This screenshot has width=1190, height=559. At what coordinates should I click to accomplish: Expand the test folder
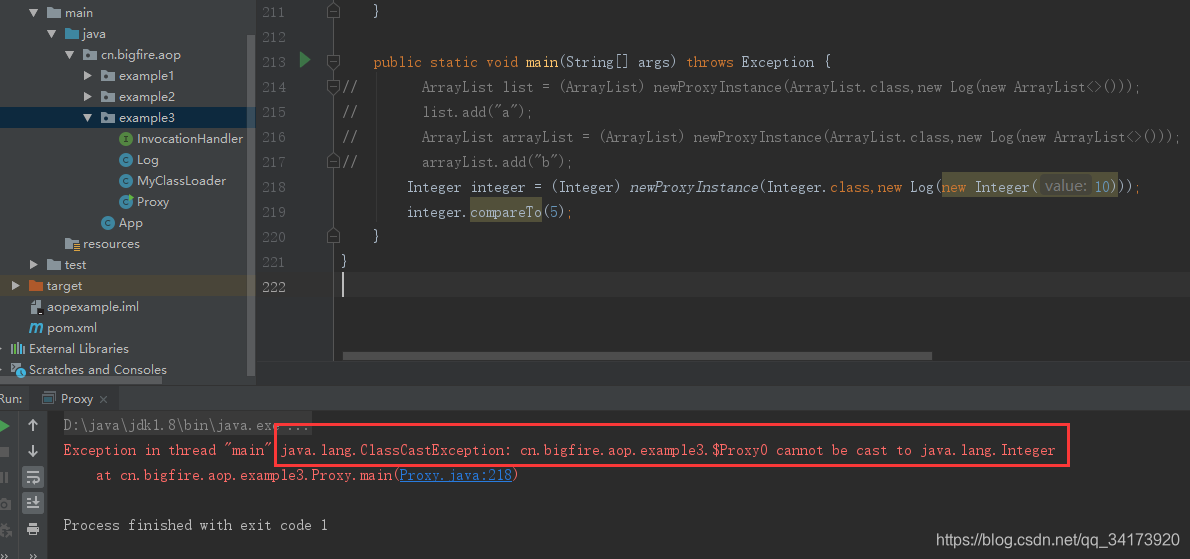[33, 265]
